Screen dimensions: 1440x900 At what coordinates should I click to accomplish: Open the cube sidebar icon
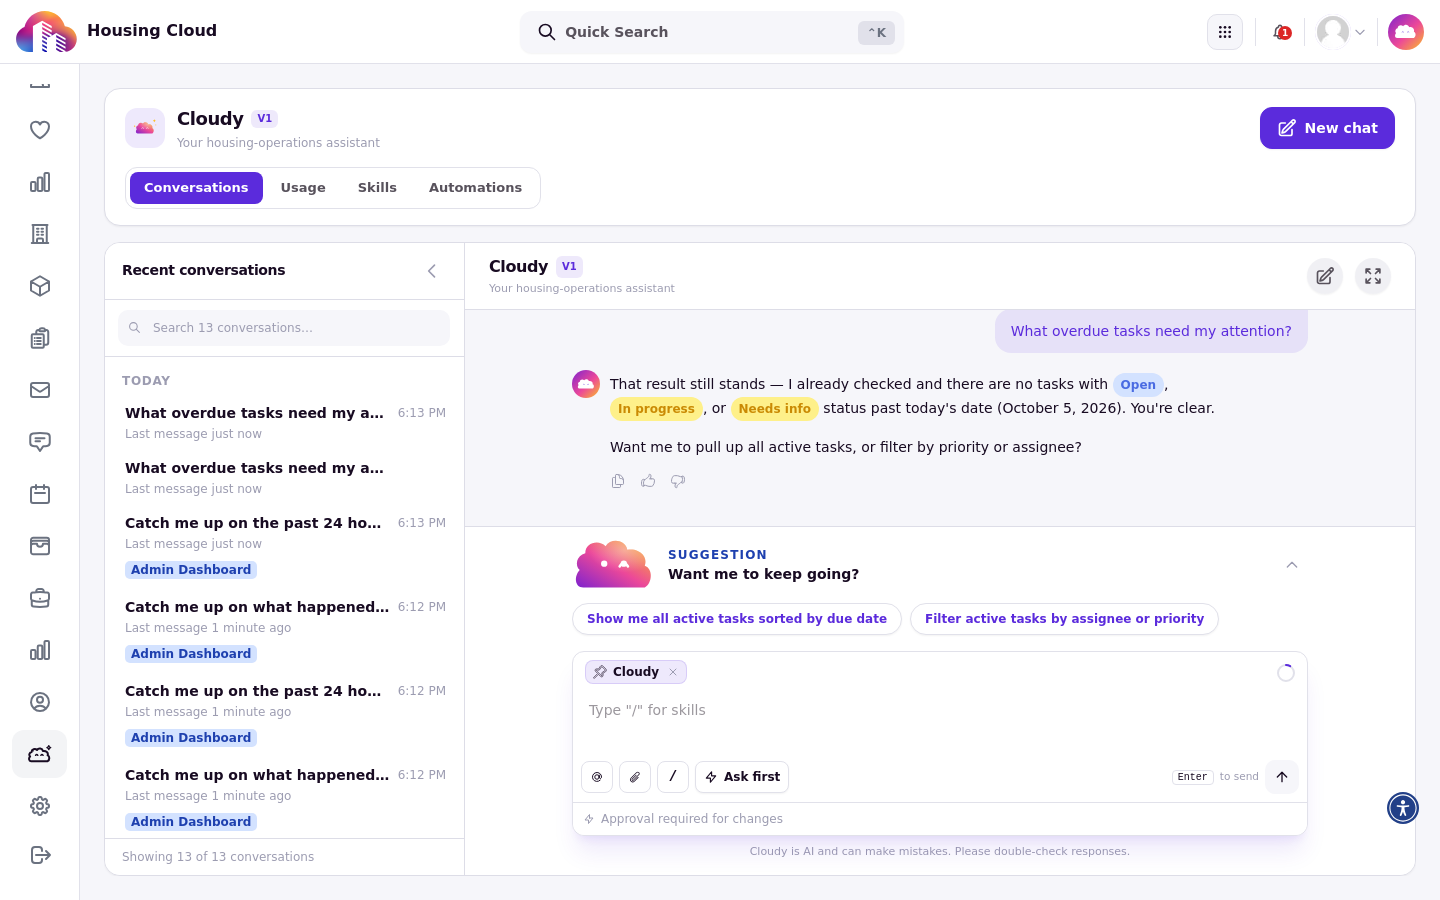(40, 286)
